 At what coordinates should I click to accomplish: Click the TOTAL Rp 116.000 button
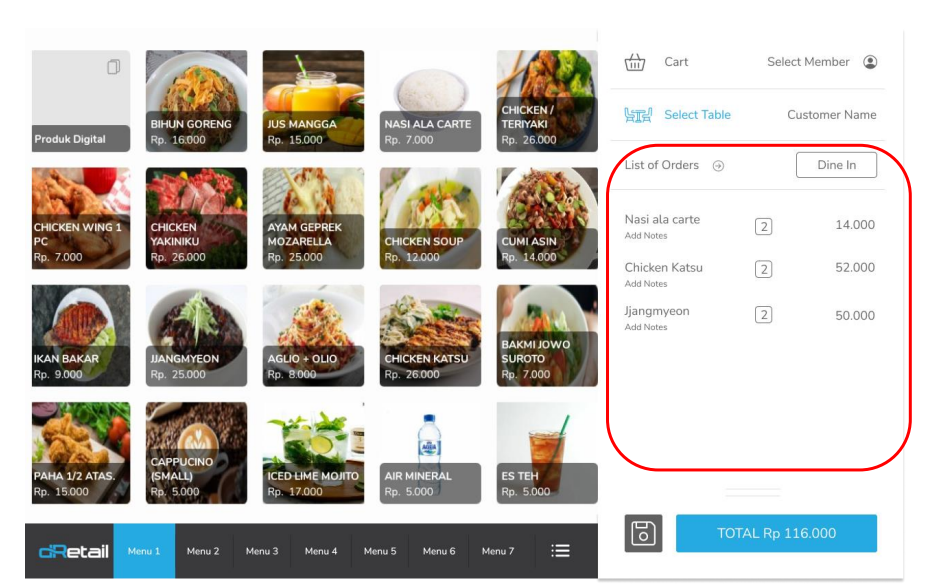776,533
